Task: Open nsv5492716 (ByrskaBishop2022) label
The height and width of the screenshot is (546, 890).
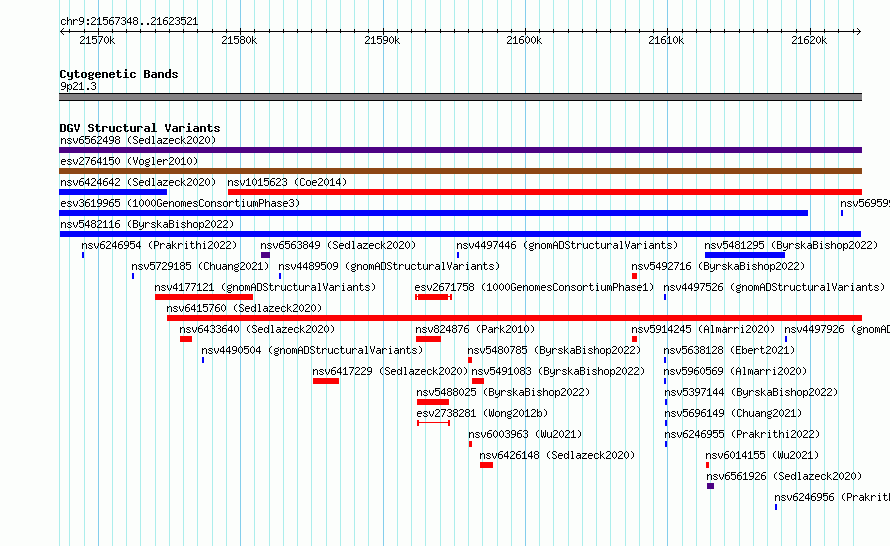Action: click(x=718, y=266)
